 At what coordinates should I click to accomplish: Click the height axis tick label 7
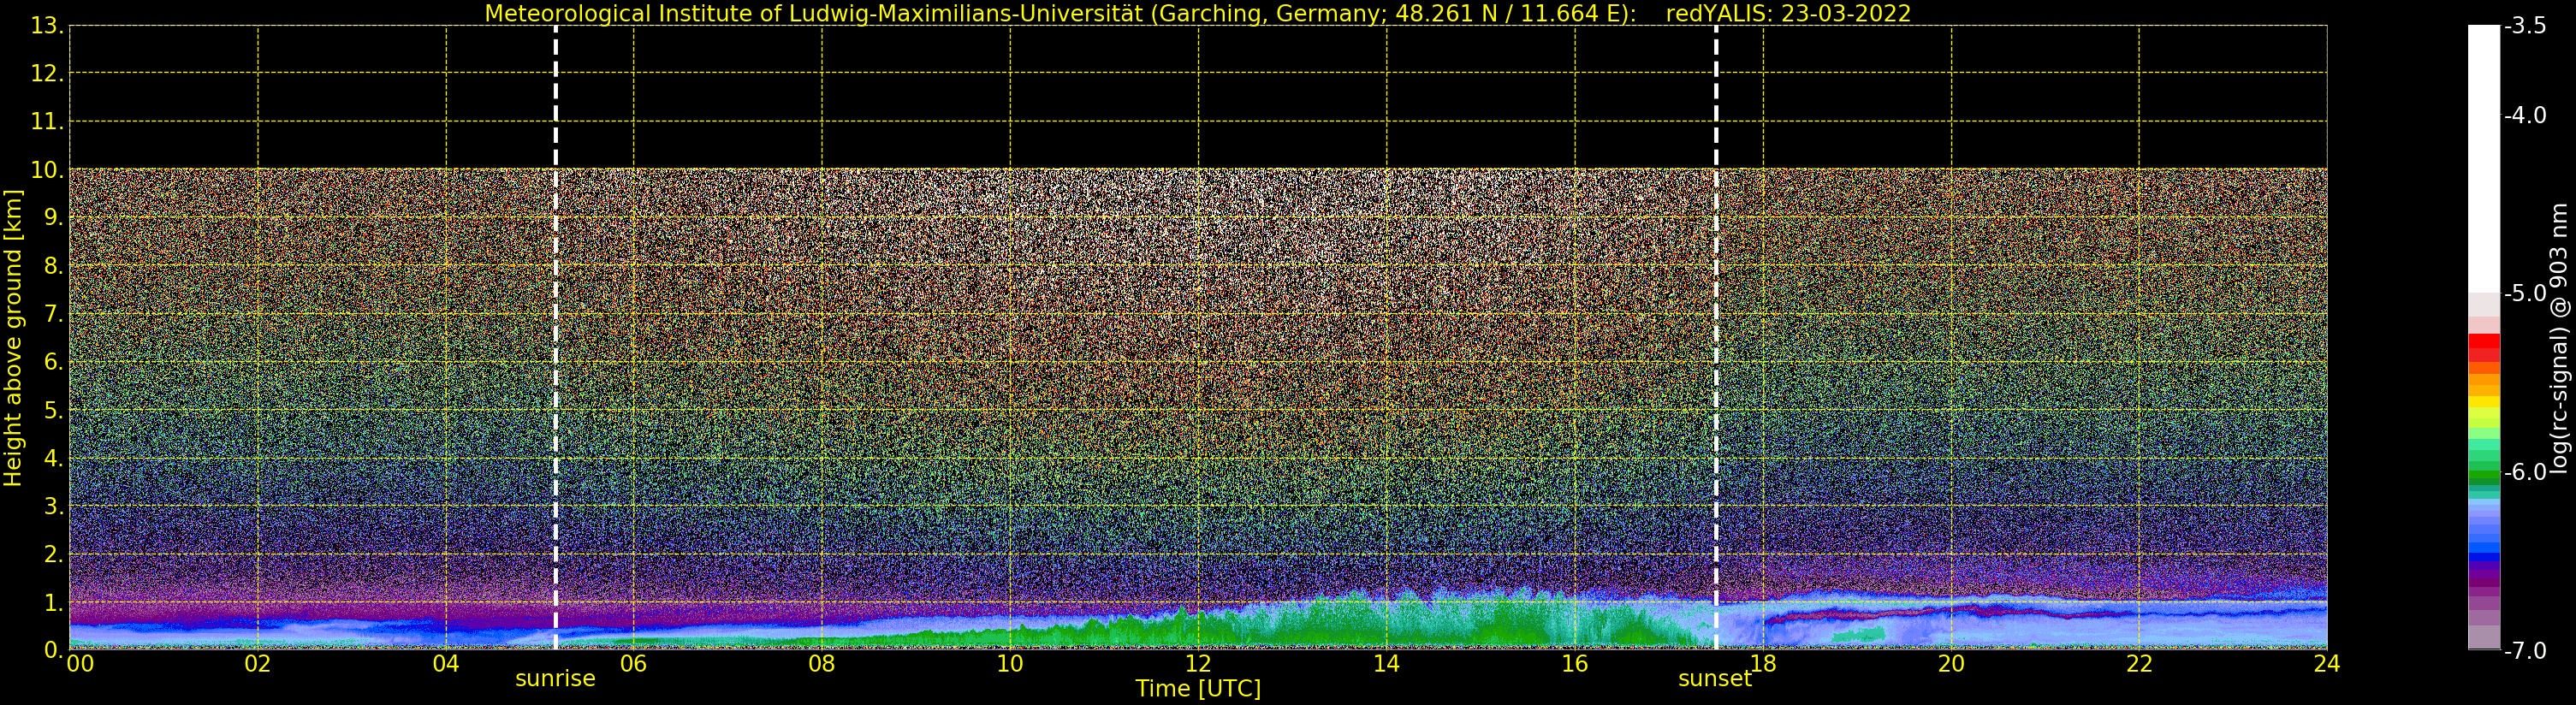(52, 314)
